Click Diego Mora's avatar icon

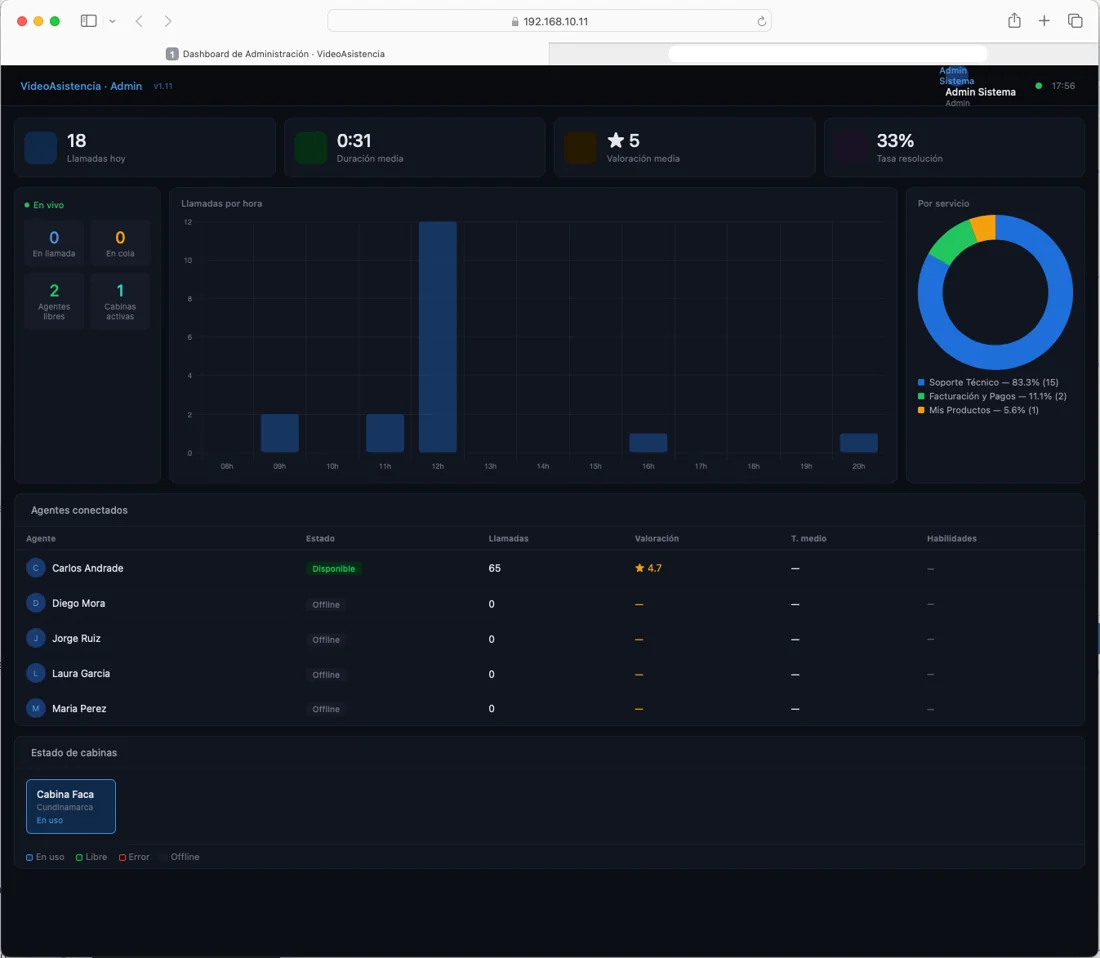(36, 603)
